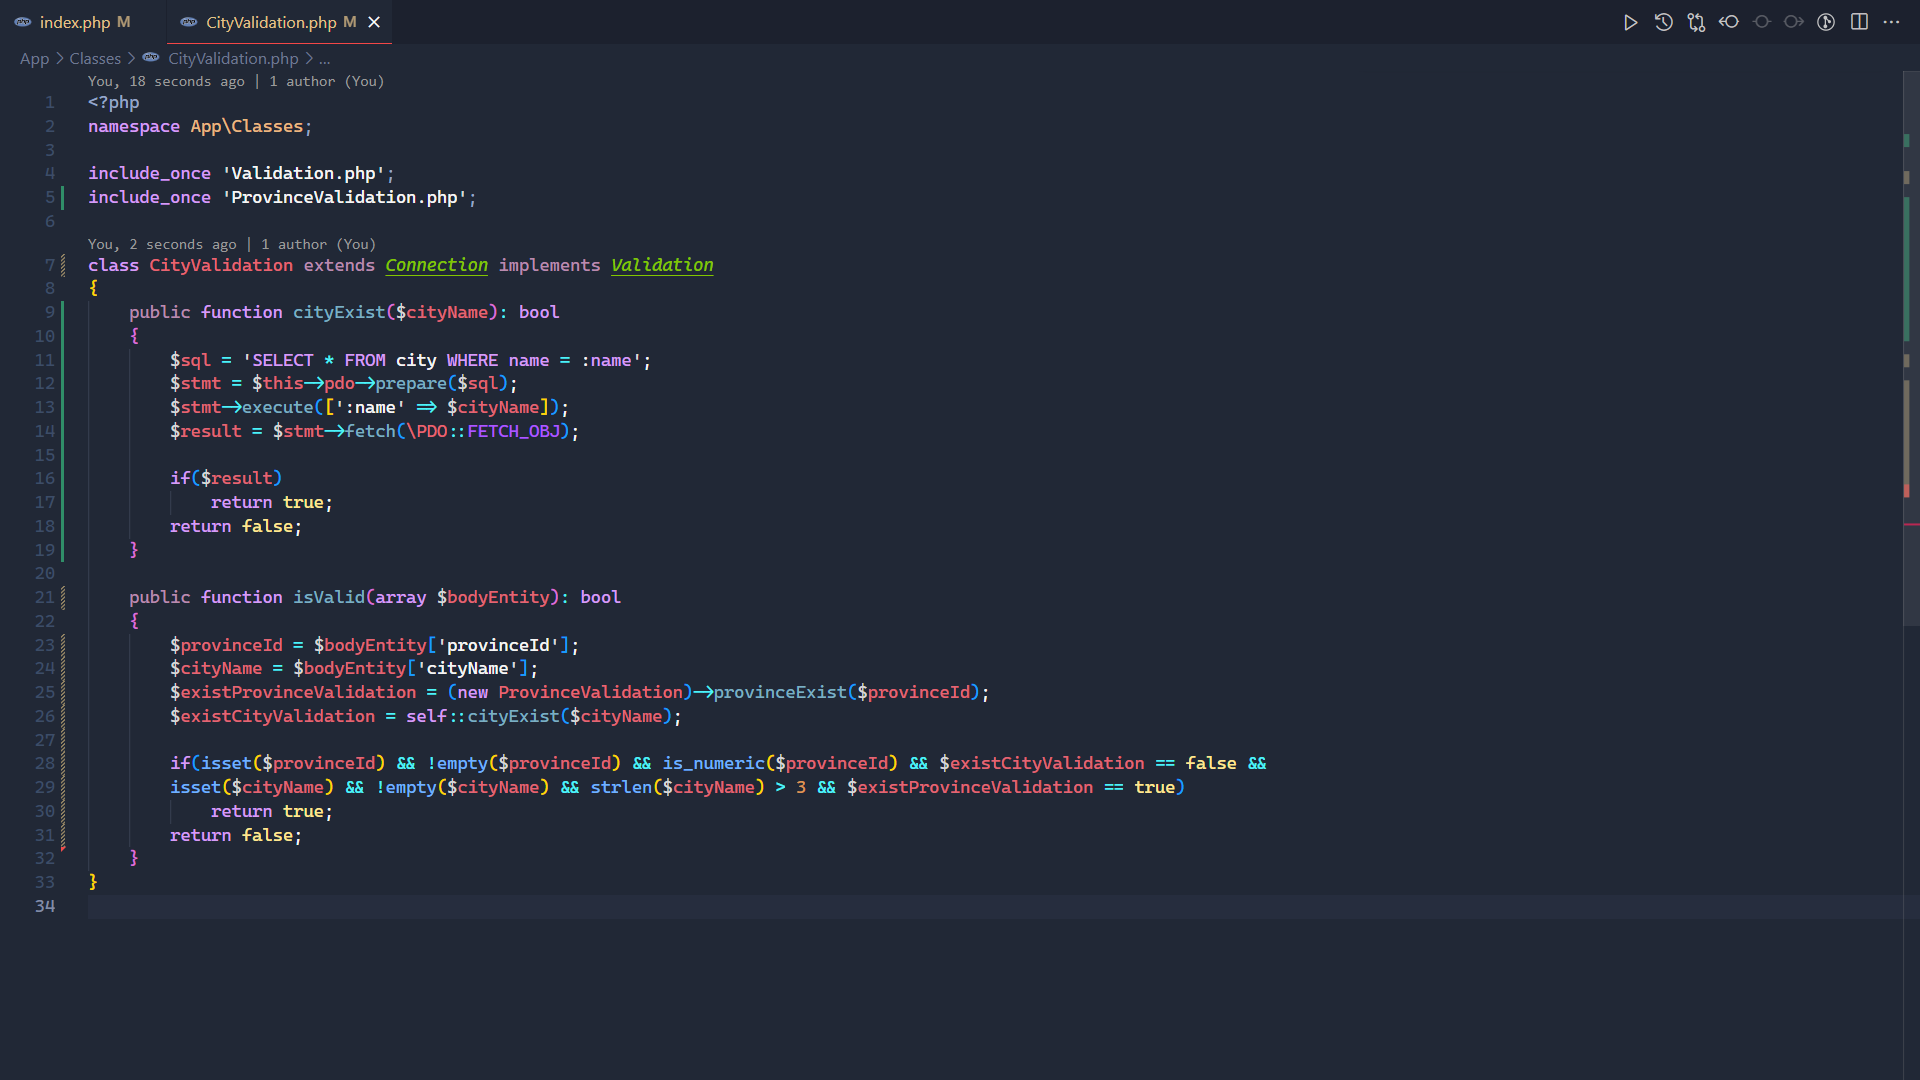Click the cityExist function name

[x=338, y=312]
